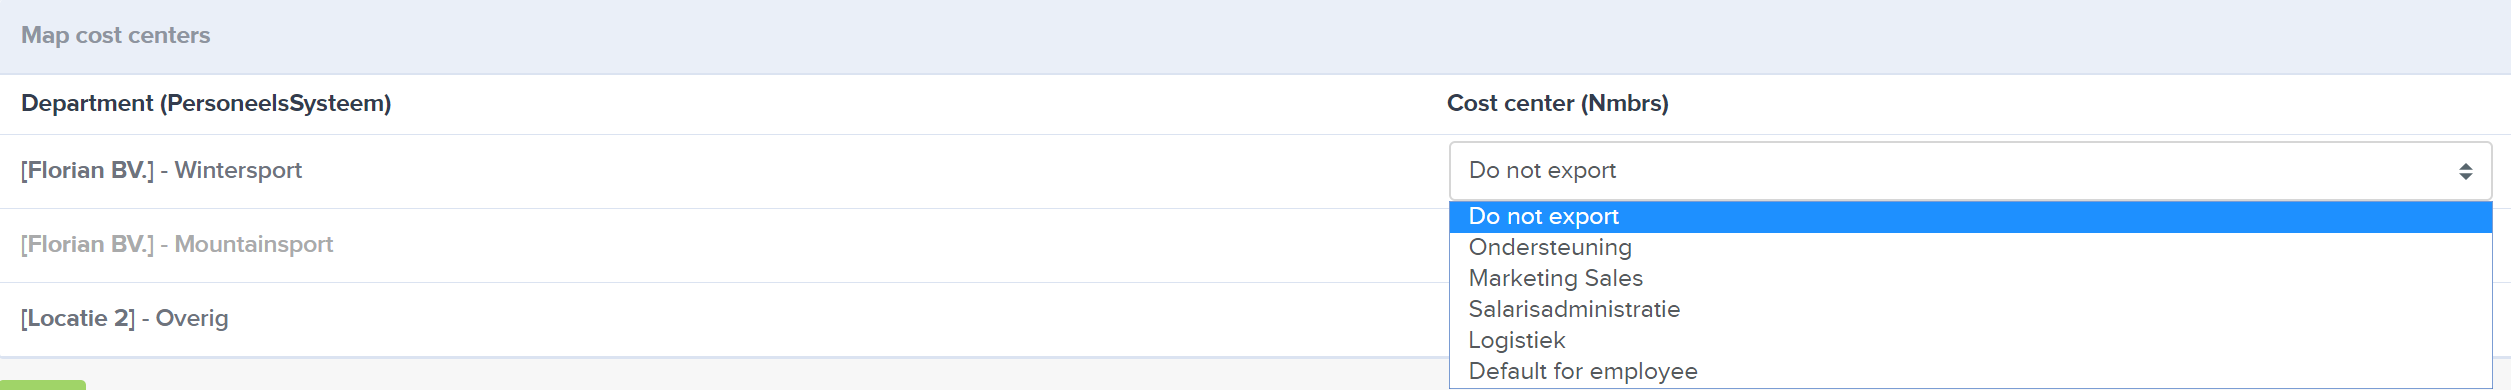2511x390 pixels.
Task: Click the green button at the bottom left
Action: pyautogui.click(x=43, y=385)
